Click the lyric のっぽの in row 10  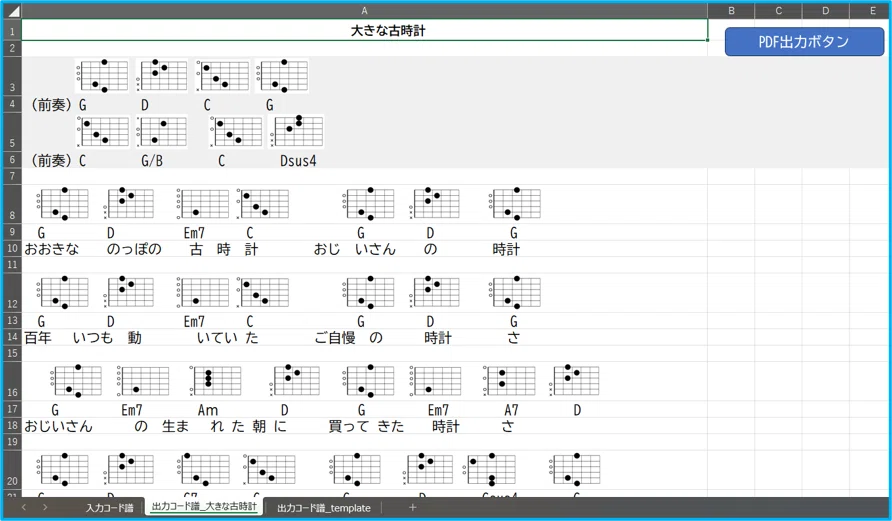(x=134, y=249)
